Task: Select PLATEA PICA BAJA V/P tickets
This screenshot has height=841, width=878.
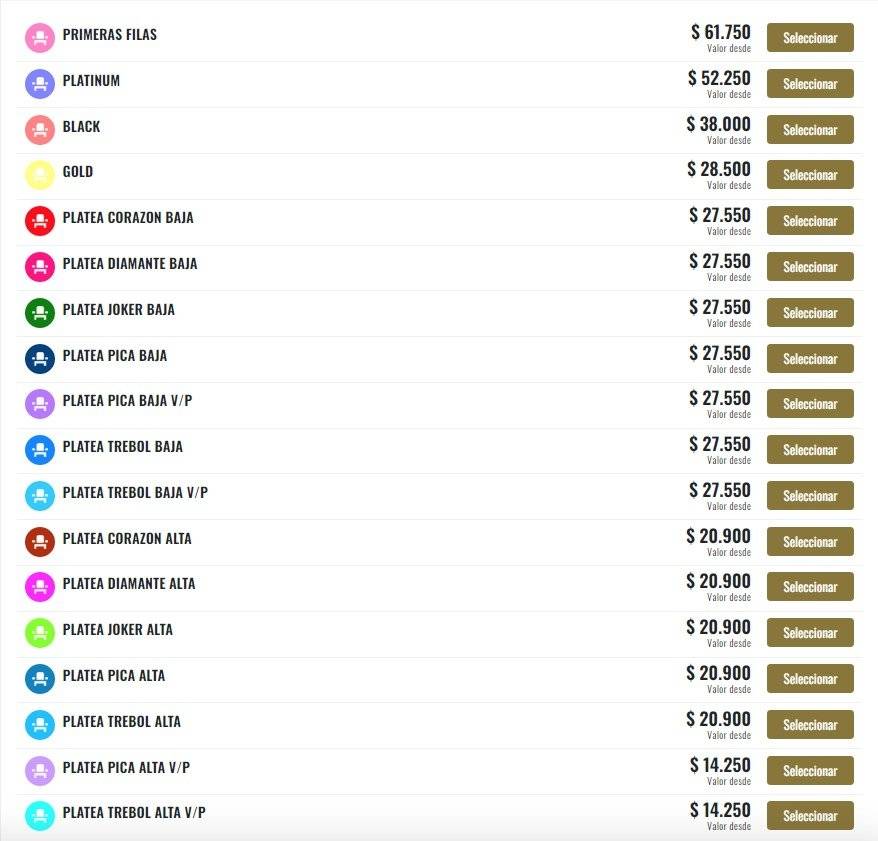Action: (810, 404)
